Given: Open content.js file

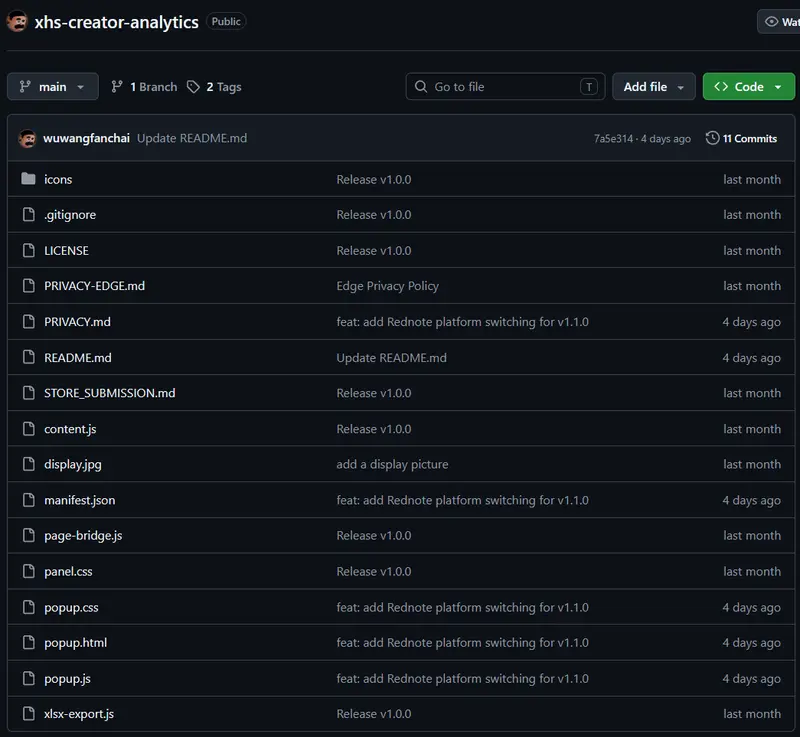Looking at the screenshot, I should 70,429.
